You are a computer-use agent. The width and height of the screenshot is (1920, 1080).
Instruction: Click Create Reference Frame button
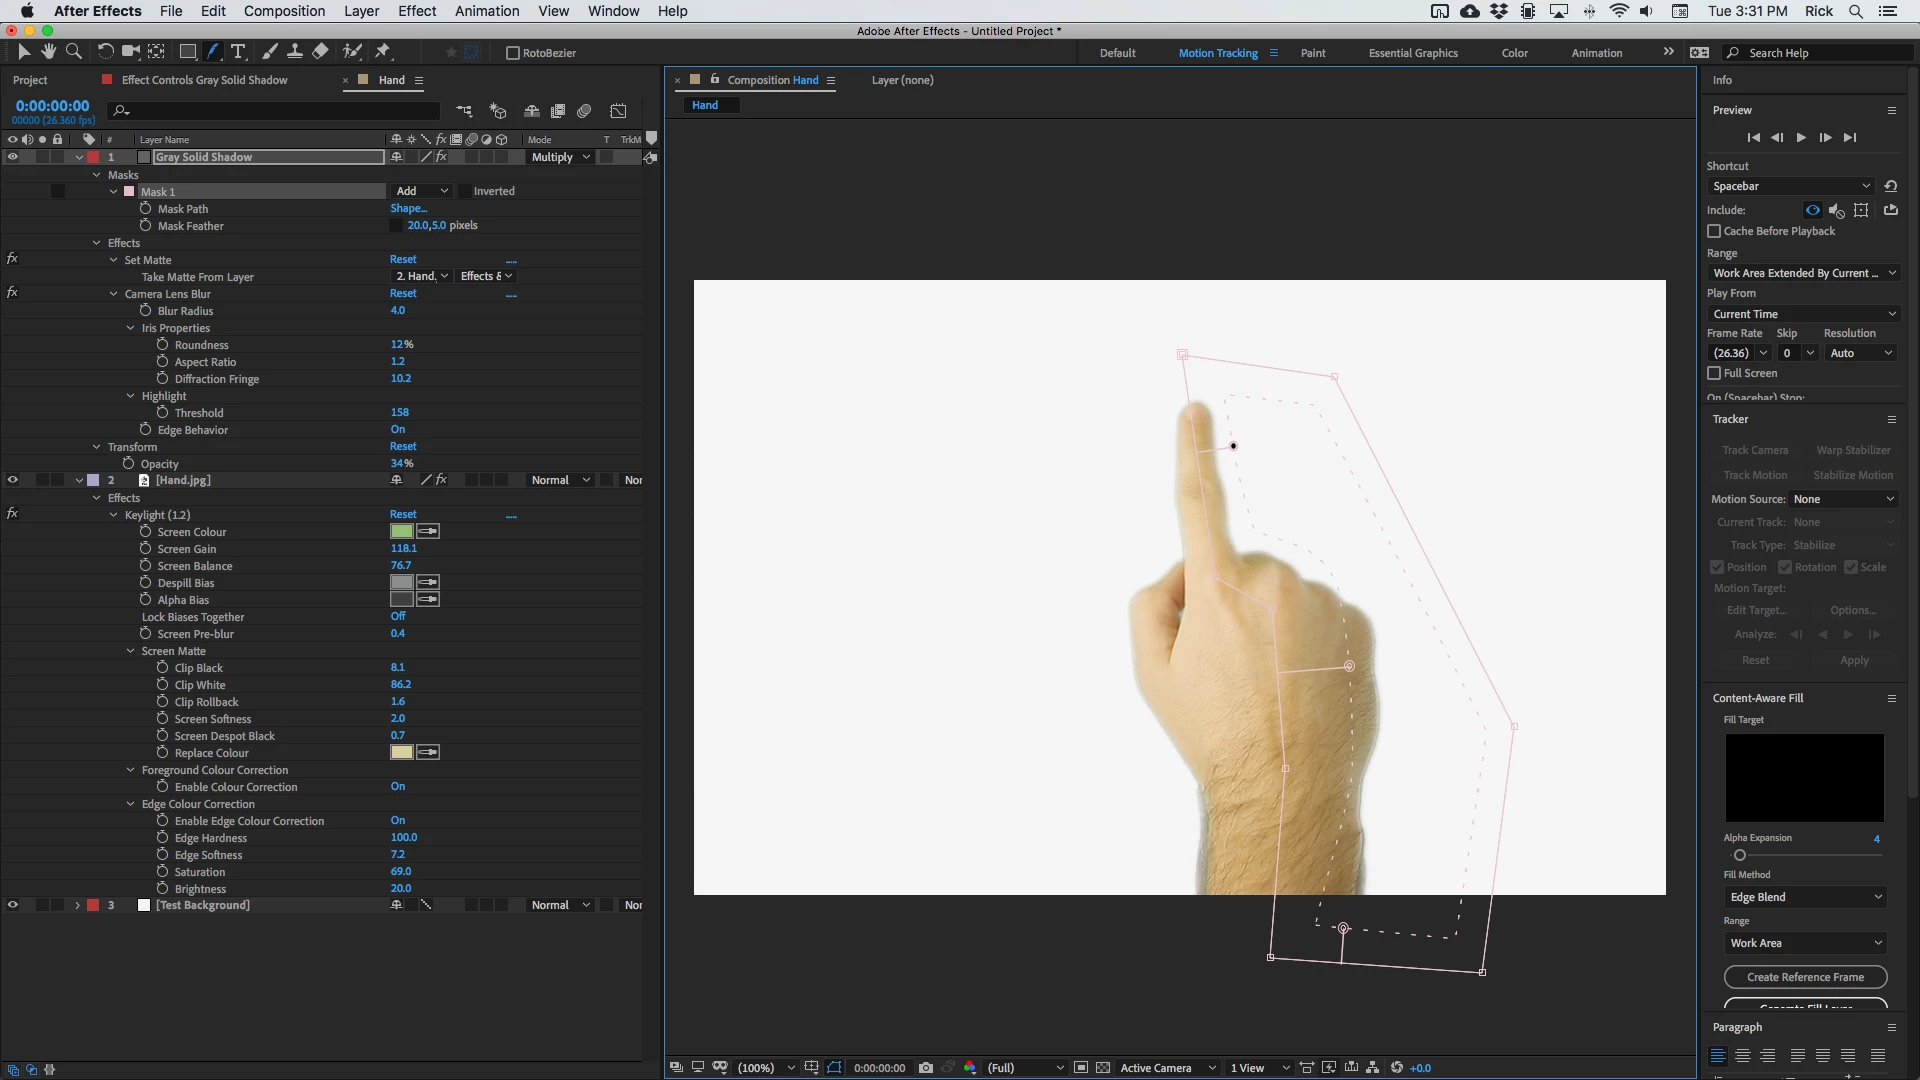(x=1805, y=977)
